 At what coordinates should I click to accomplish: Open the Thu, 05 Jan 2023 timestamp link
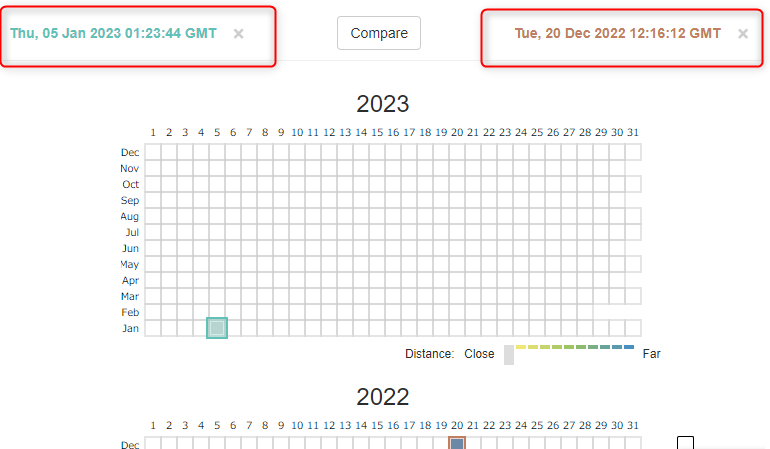click(x=113, y=33)
